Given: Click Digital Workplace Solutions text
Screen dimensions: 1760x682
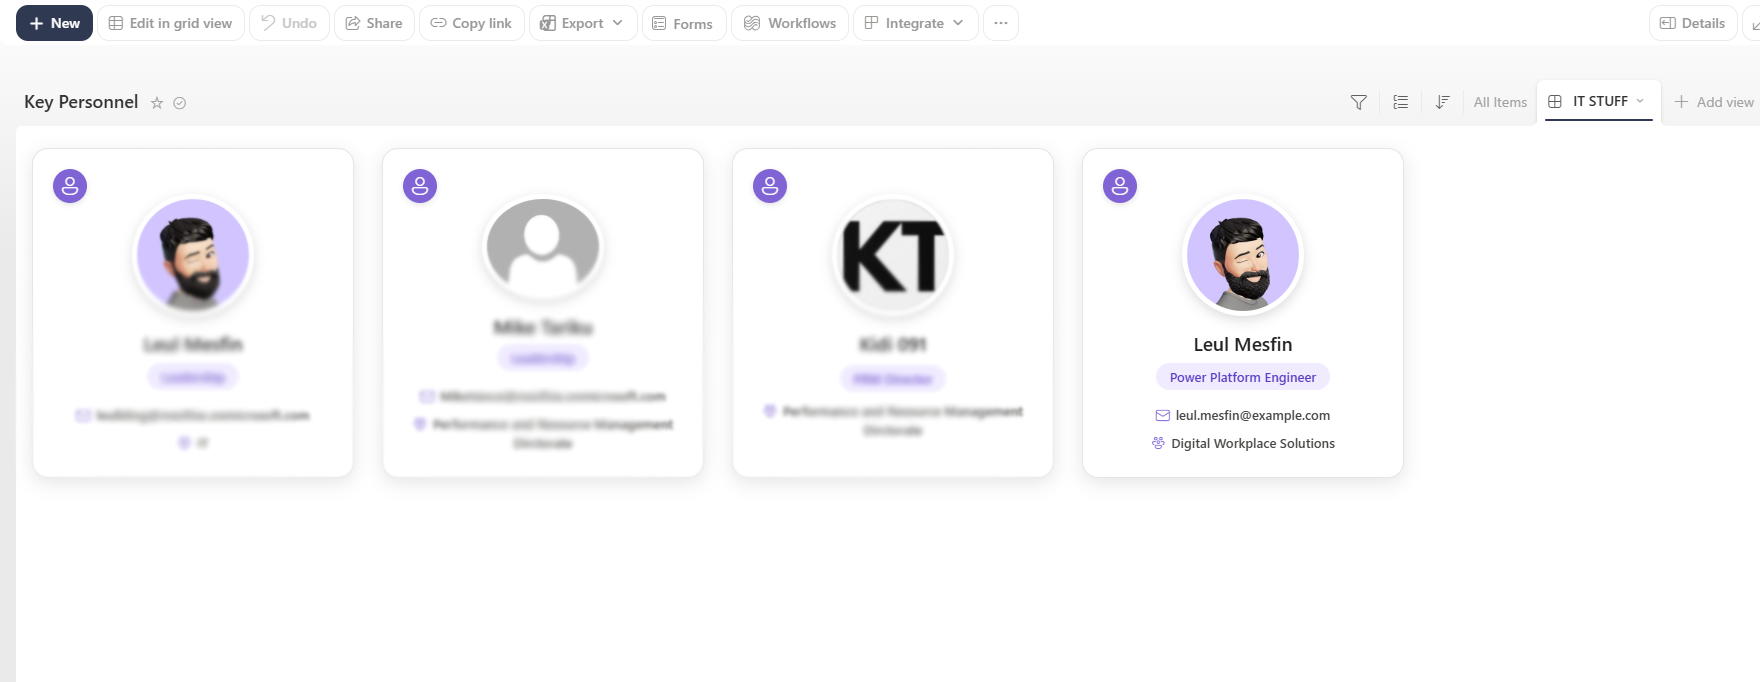Looking at the screenshot, I should 1253,443.
